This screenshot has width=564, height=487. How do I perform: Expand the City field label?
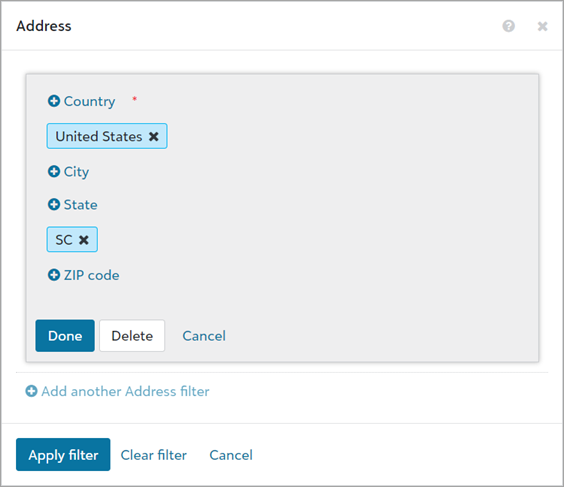coord(76,172)
